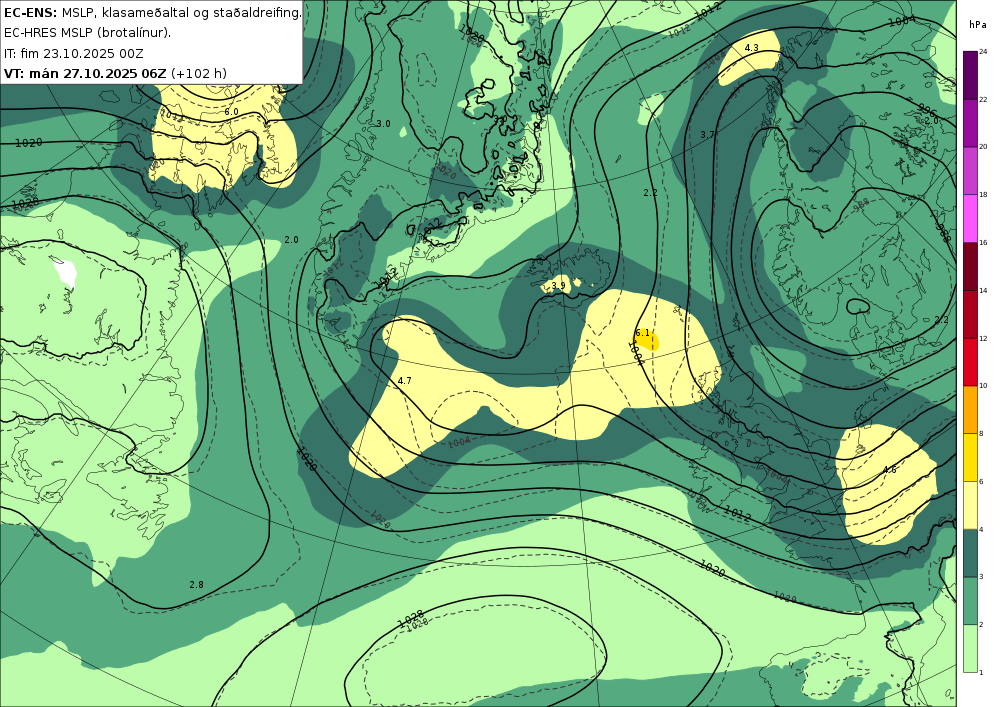Screen dimensions: 1000x707
Task: Click the '996' isobar label on the map
Action: click(x=926, y=108)
